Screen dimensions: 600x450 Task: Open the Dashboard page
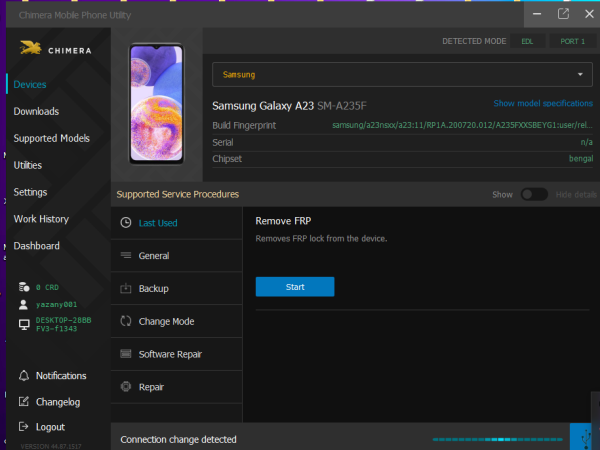37,246
